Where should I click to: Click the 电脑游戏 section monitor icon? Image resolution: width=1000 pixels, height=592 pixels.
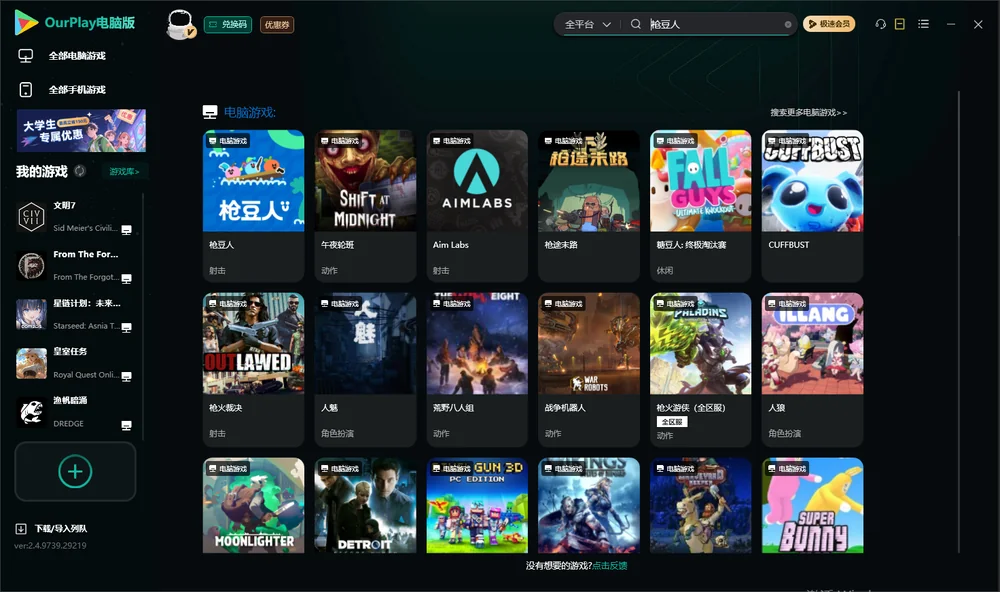[210, 112]
